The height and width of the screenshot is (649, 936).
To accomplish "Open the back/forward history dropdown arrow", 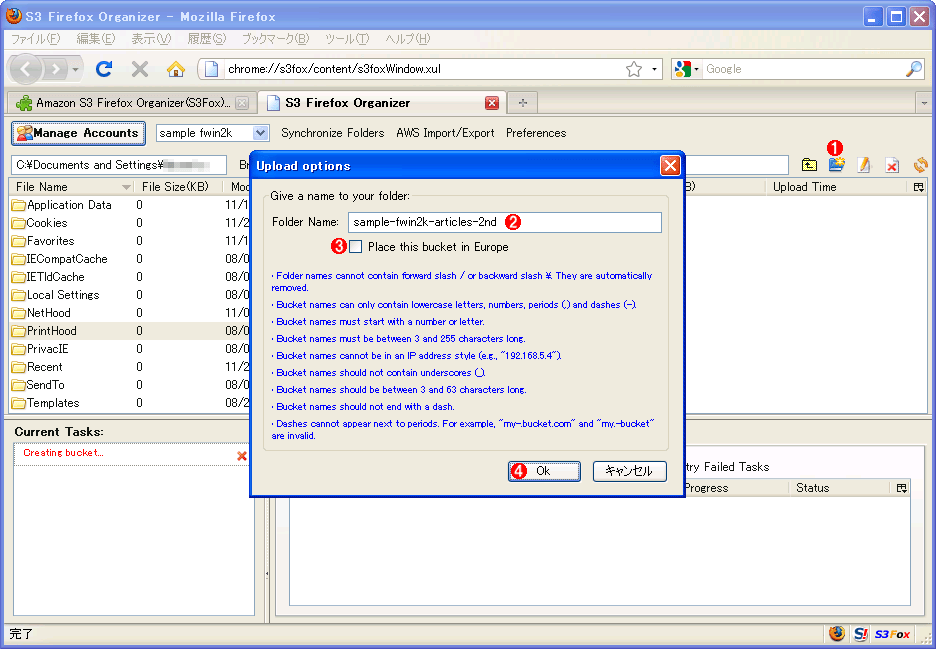I will coord(75,69).
